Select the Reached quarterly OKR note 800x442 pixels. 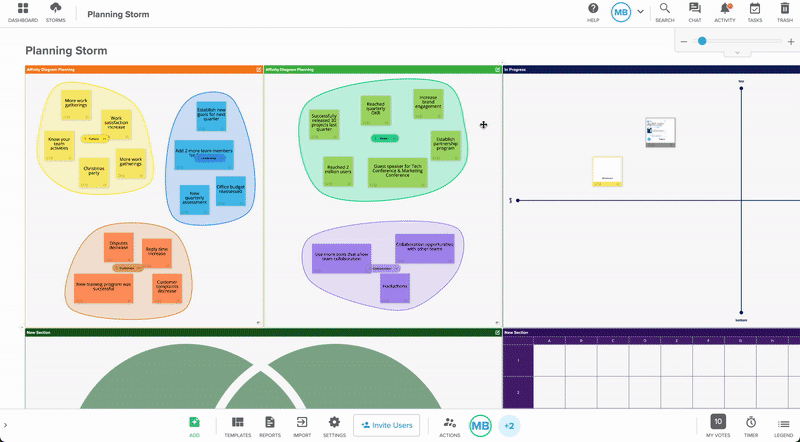(x=376, y=110)
